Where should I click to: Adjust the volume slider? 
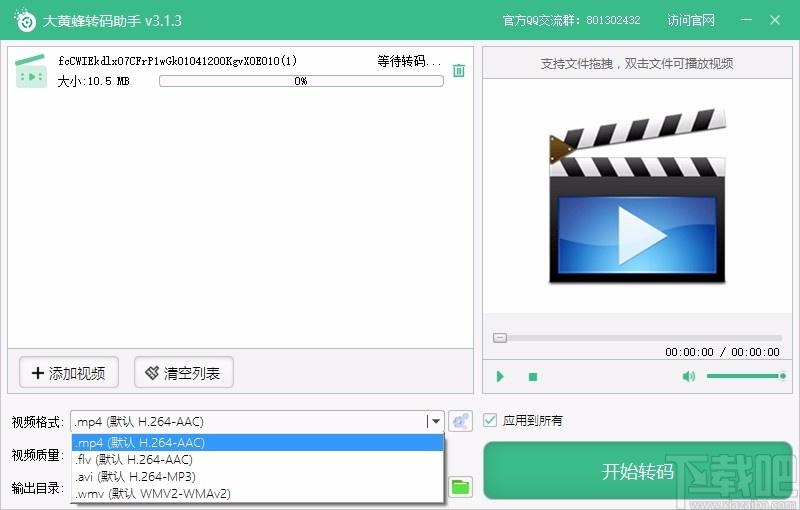pos(745,376)
